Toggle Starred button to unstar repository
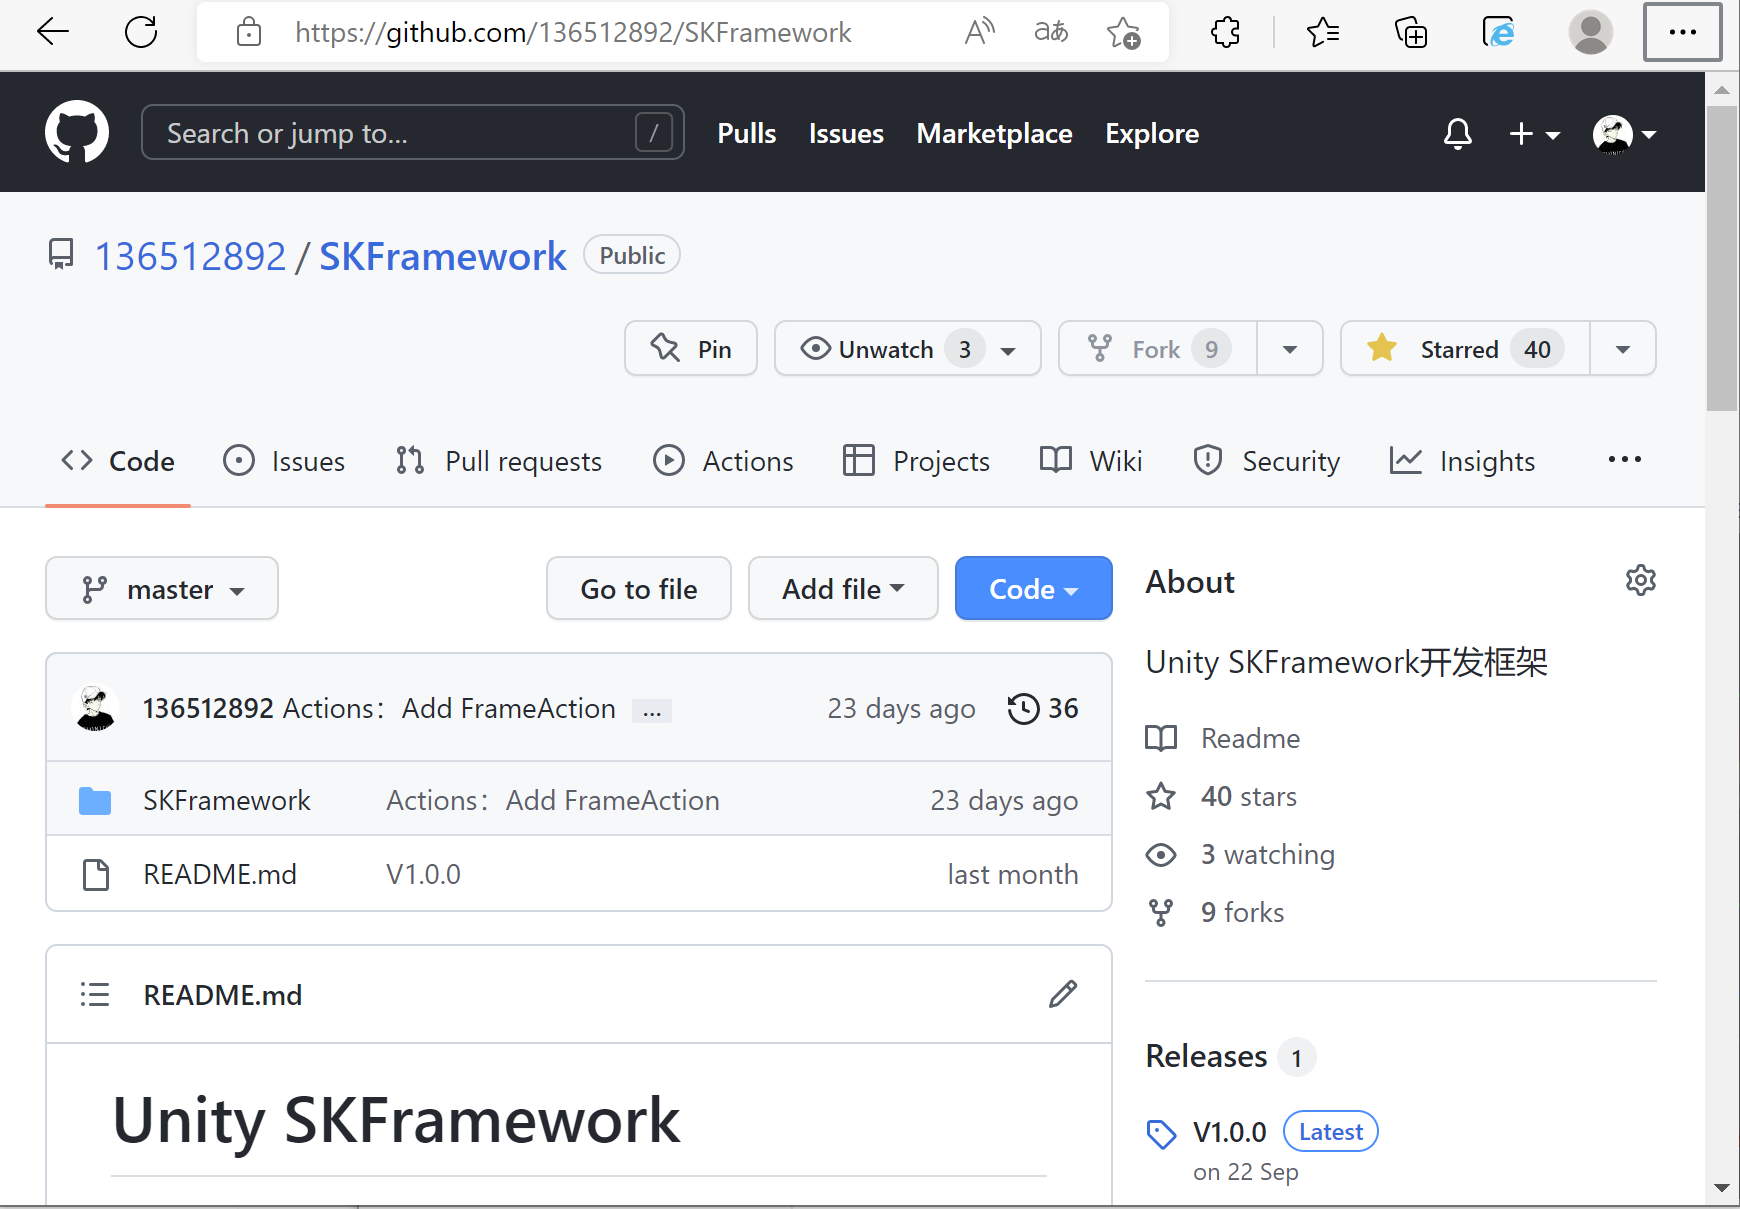The image size is (1740, 1209). 1465,348
